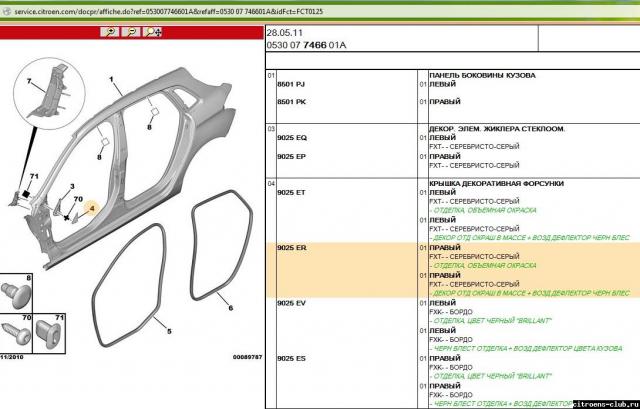Select part number 8501 PK

coord(291,103)
